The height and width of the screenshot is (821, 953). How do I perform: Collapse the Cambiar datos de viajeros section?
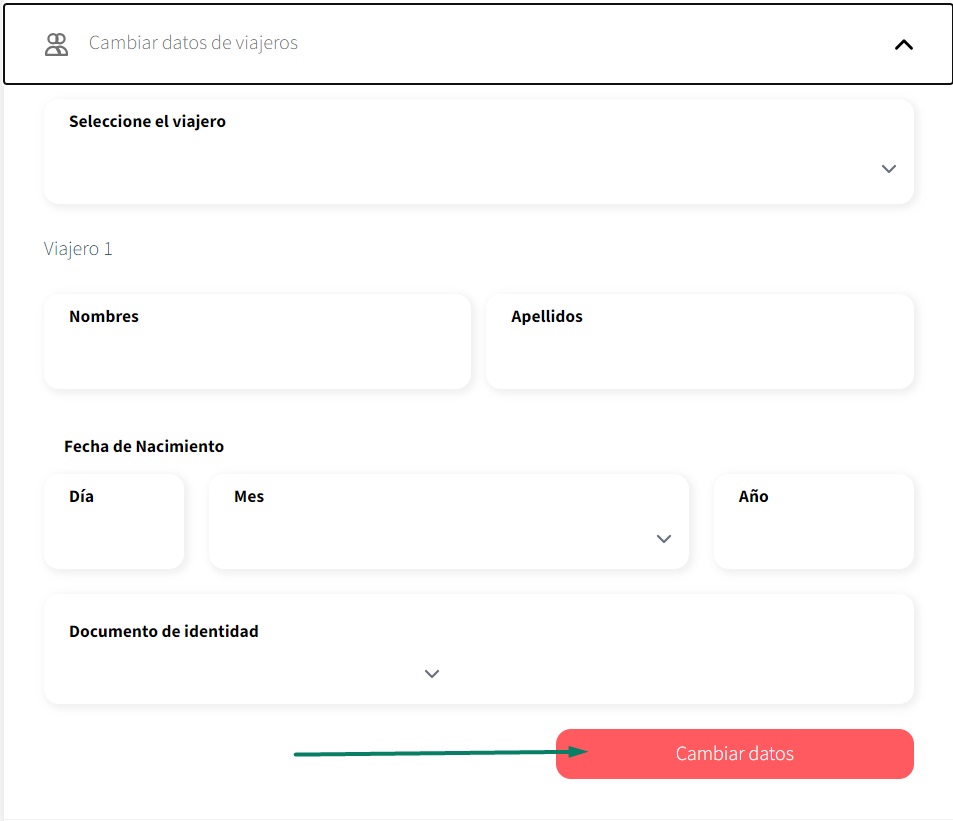point(904,44)
